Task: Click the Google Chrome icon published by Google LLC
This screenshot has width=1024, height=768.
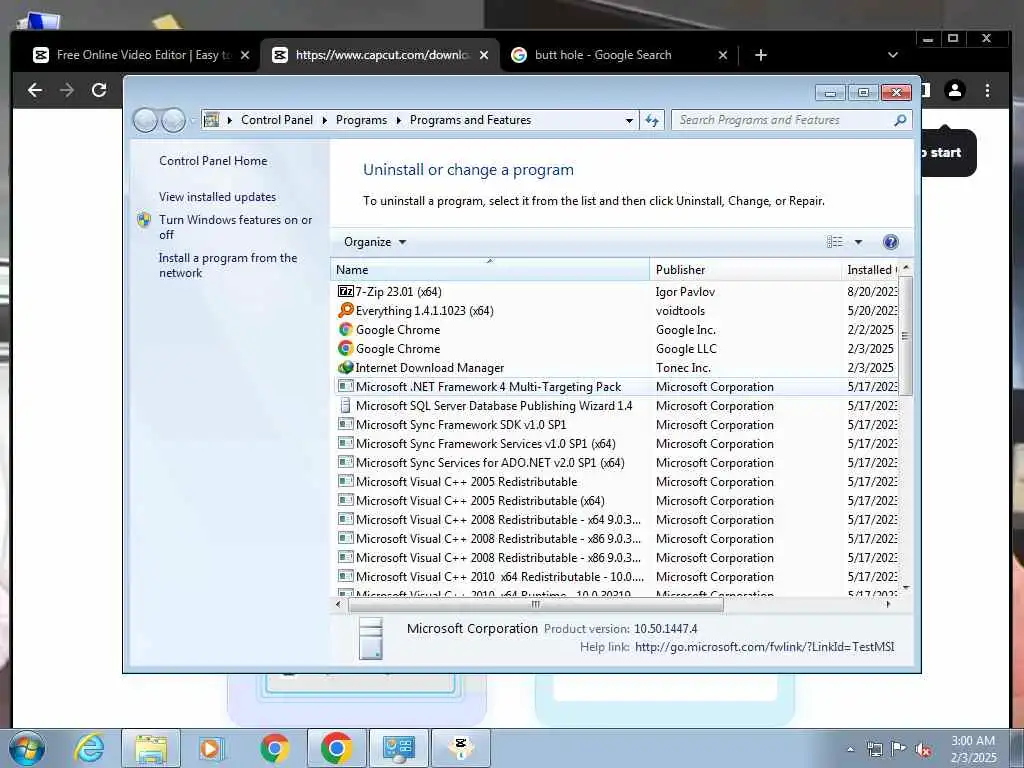Action: click(345, 348)
